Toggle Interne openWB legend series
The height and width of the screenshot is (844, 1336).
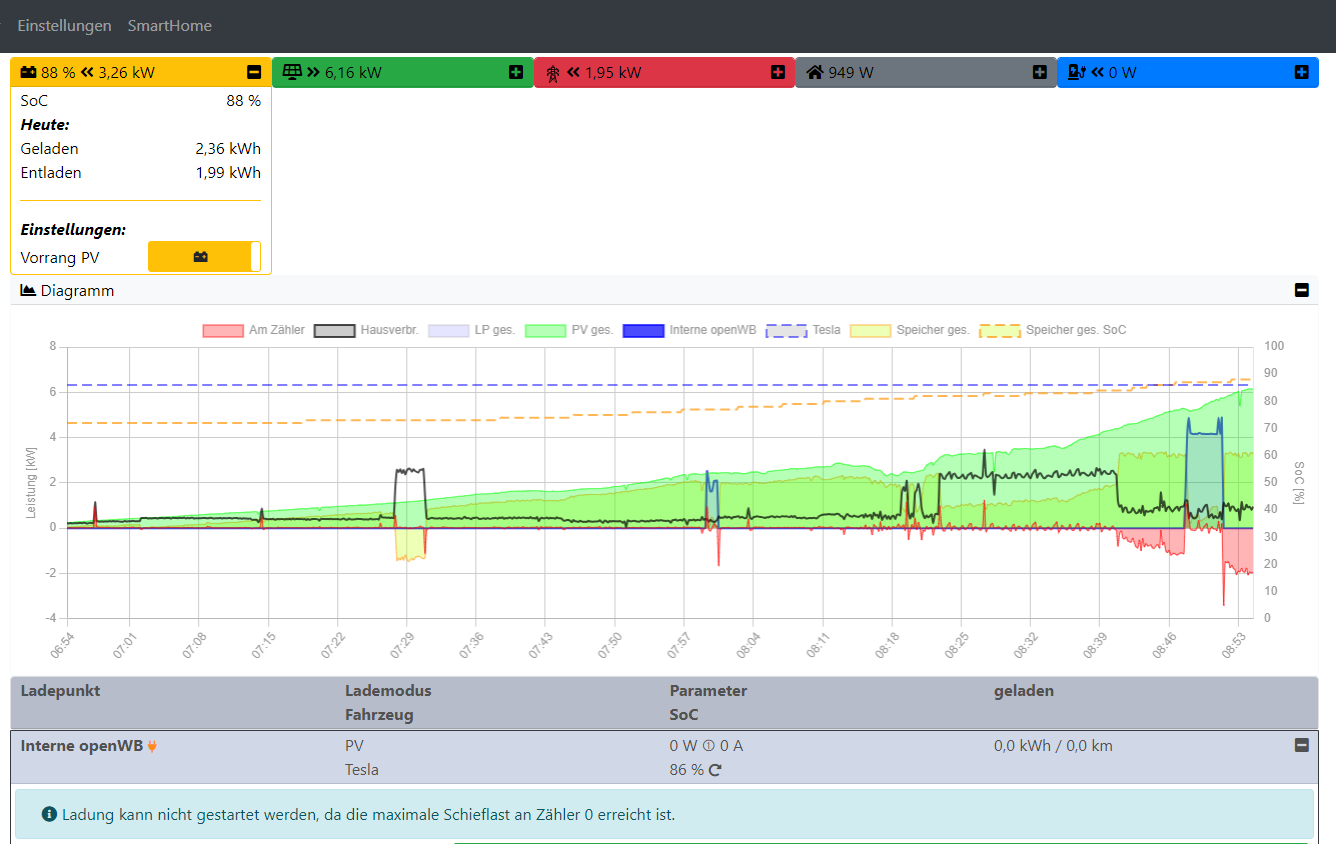pos(689,330)
